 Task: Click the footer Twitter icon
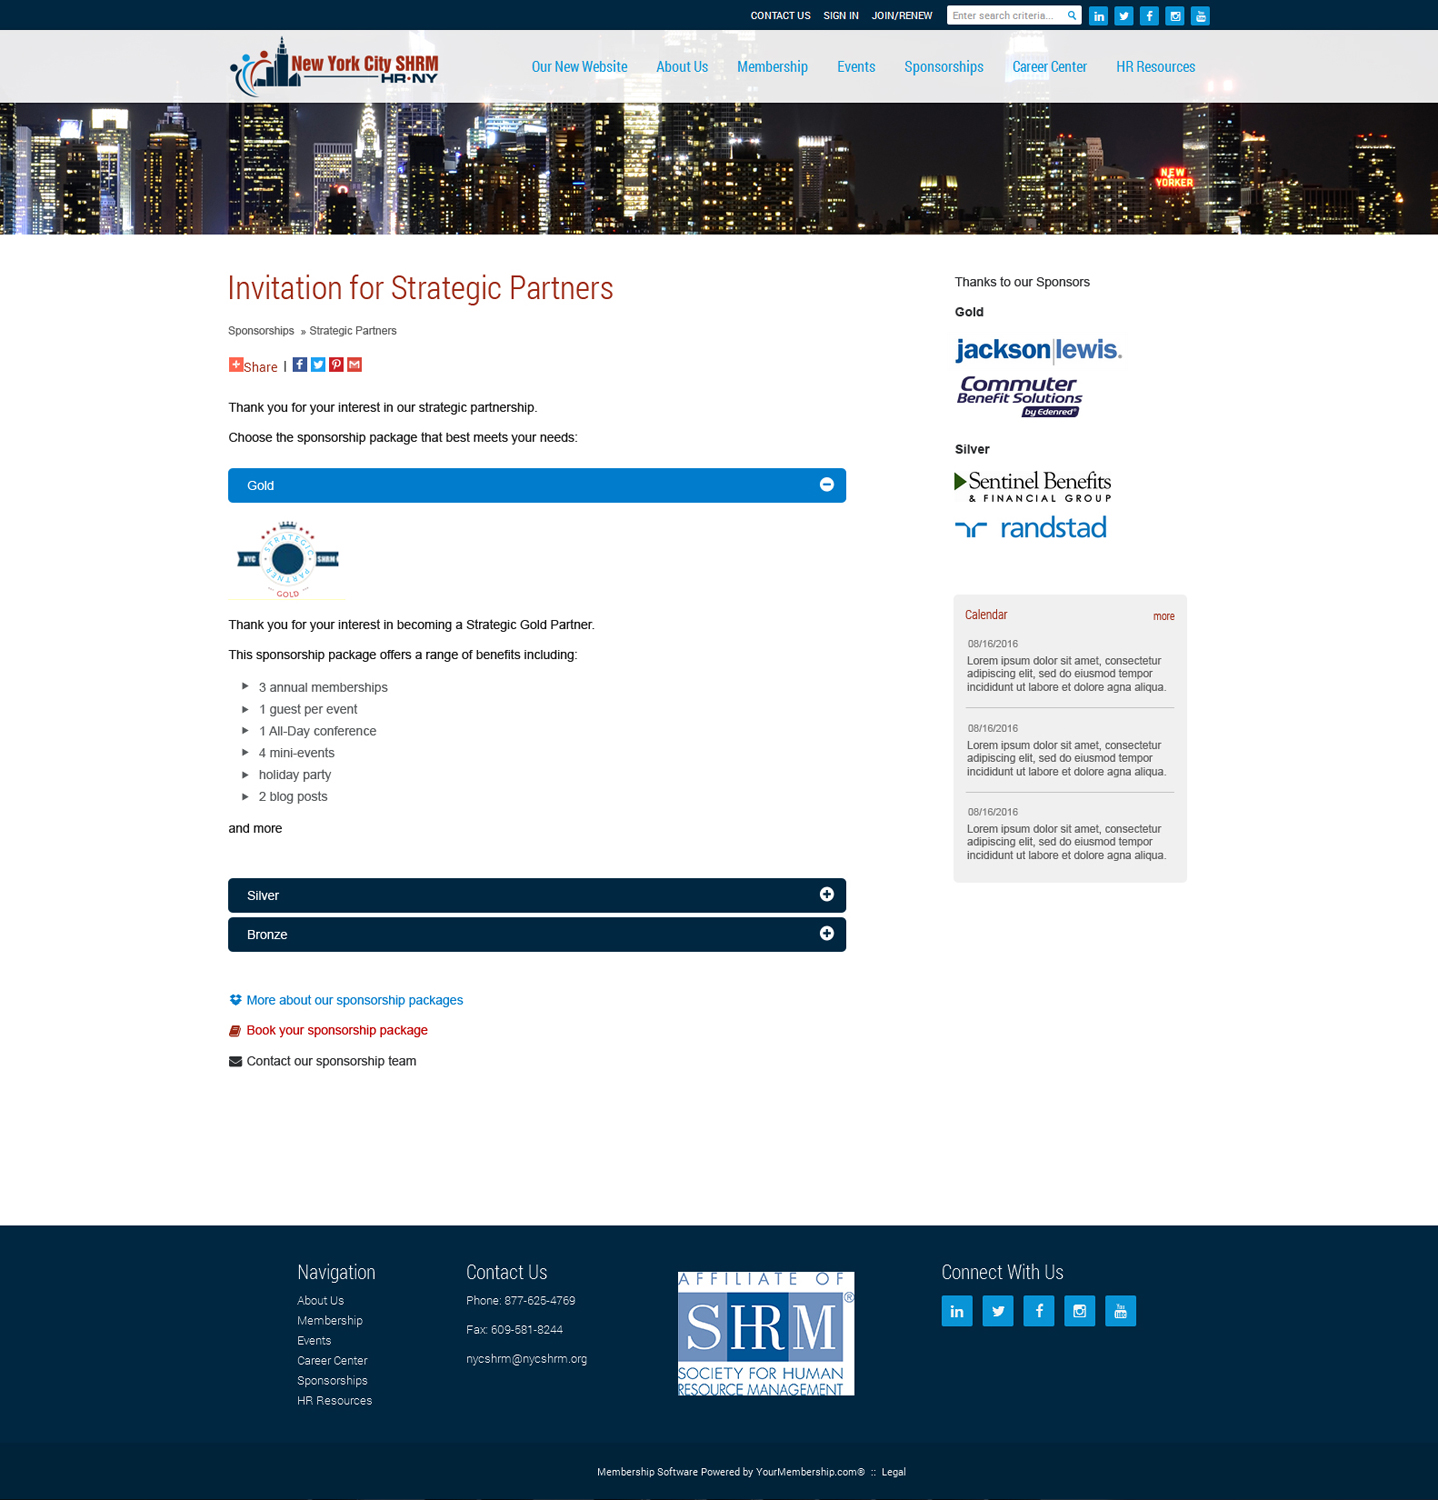998,1311
